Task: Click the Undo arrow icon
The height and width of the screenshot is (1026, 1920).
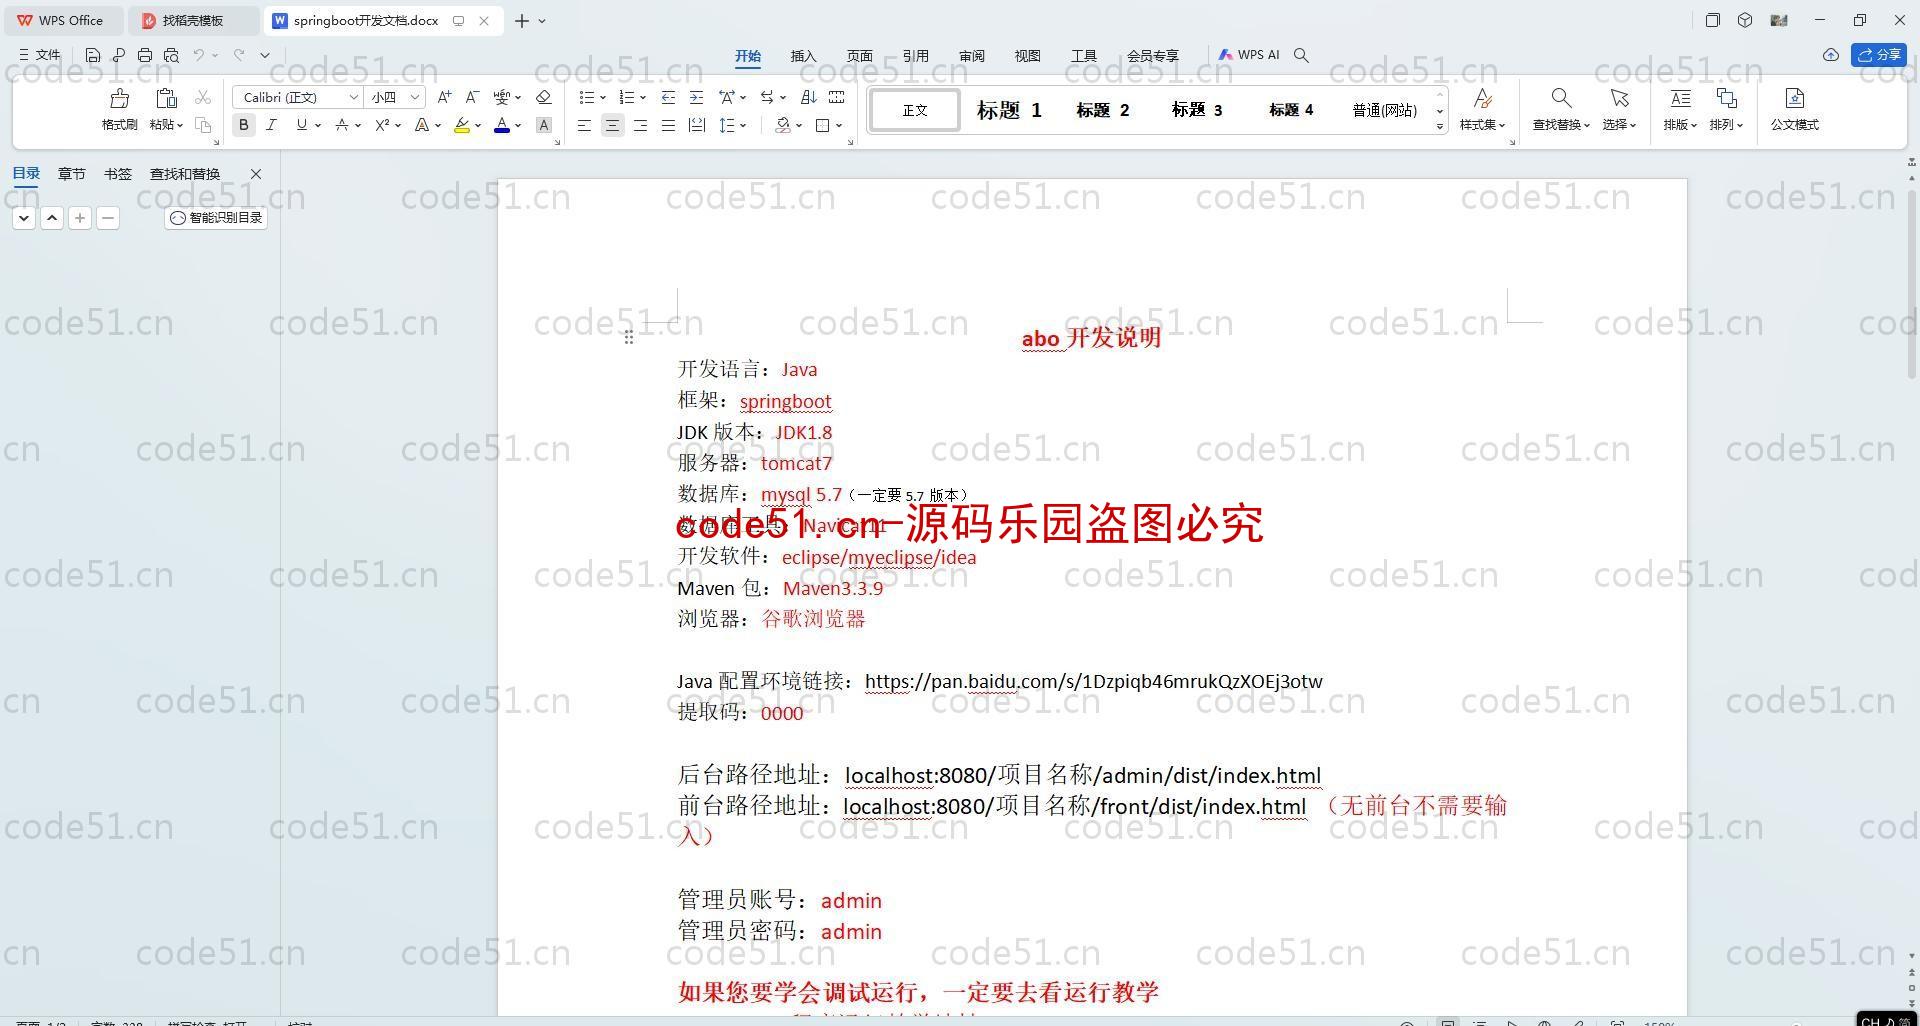Action: click(x=199, y=55)
